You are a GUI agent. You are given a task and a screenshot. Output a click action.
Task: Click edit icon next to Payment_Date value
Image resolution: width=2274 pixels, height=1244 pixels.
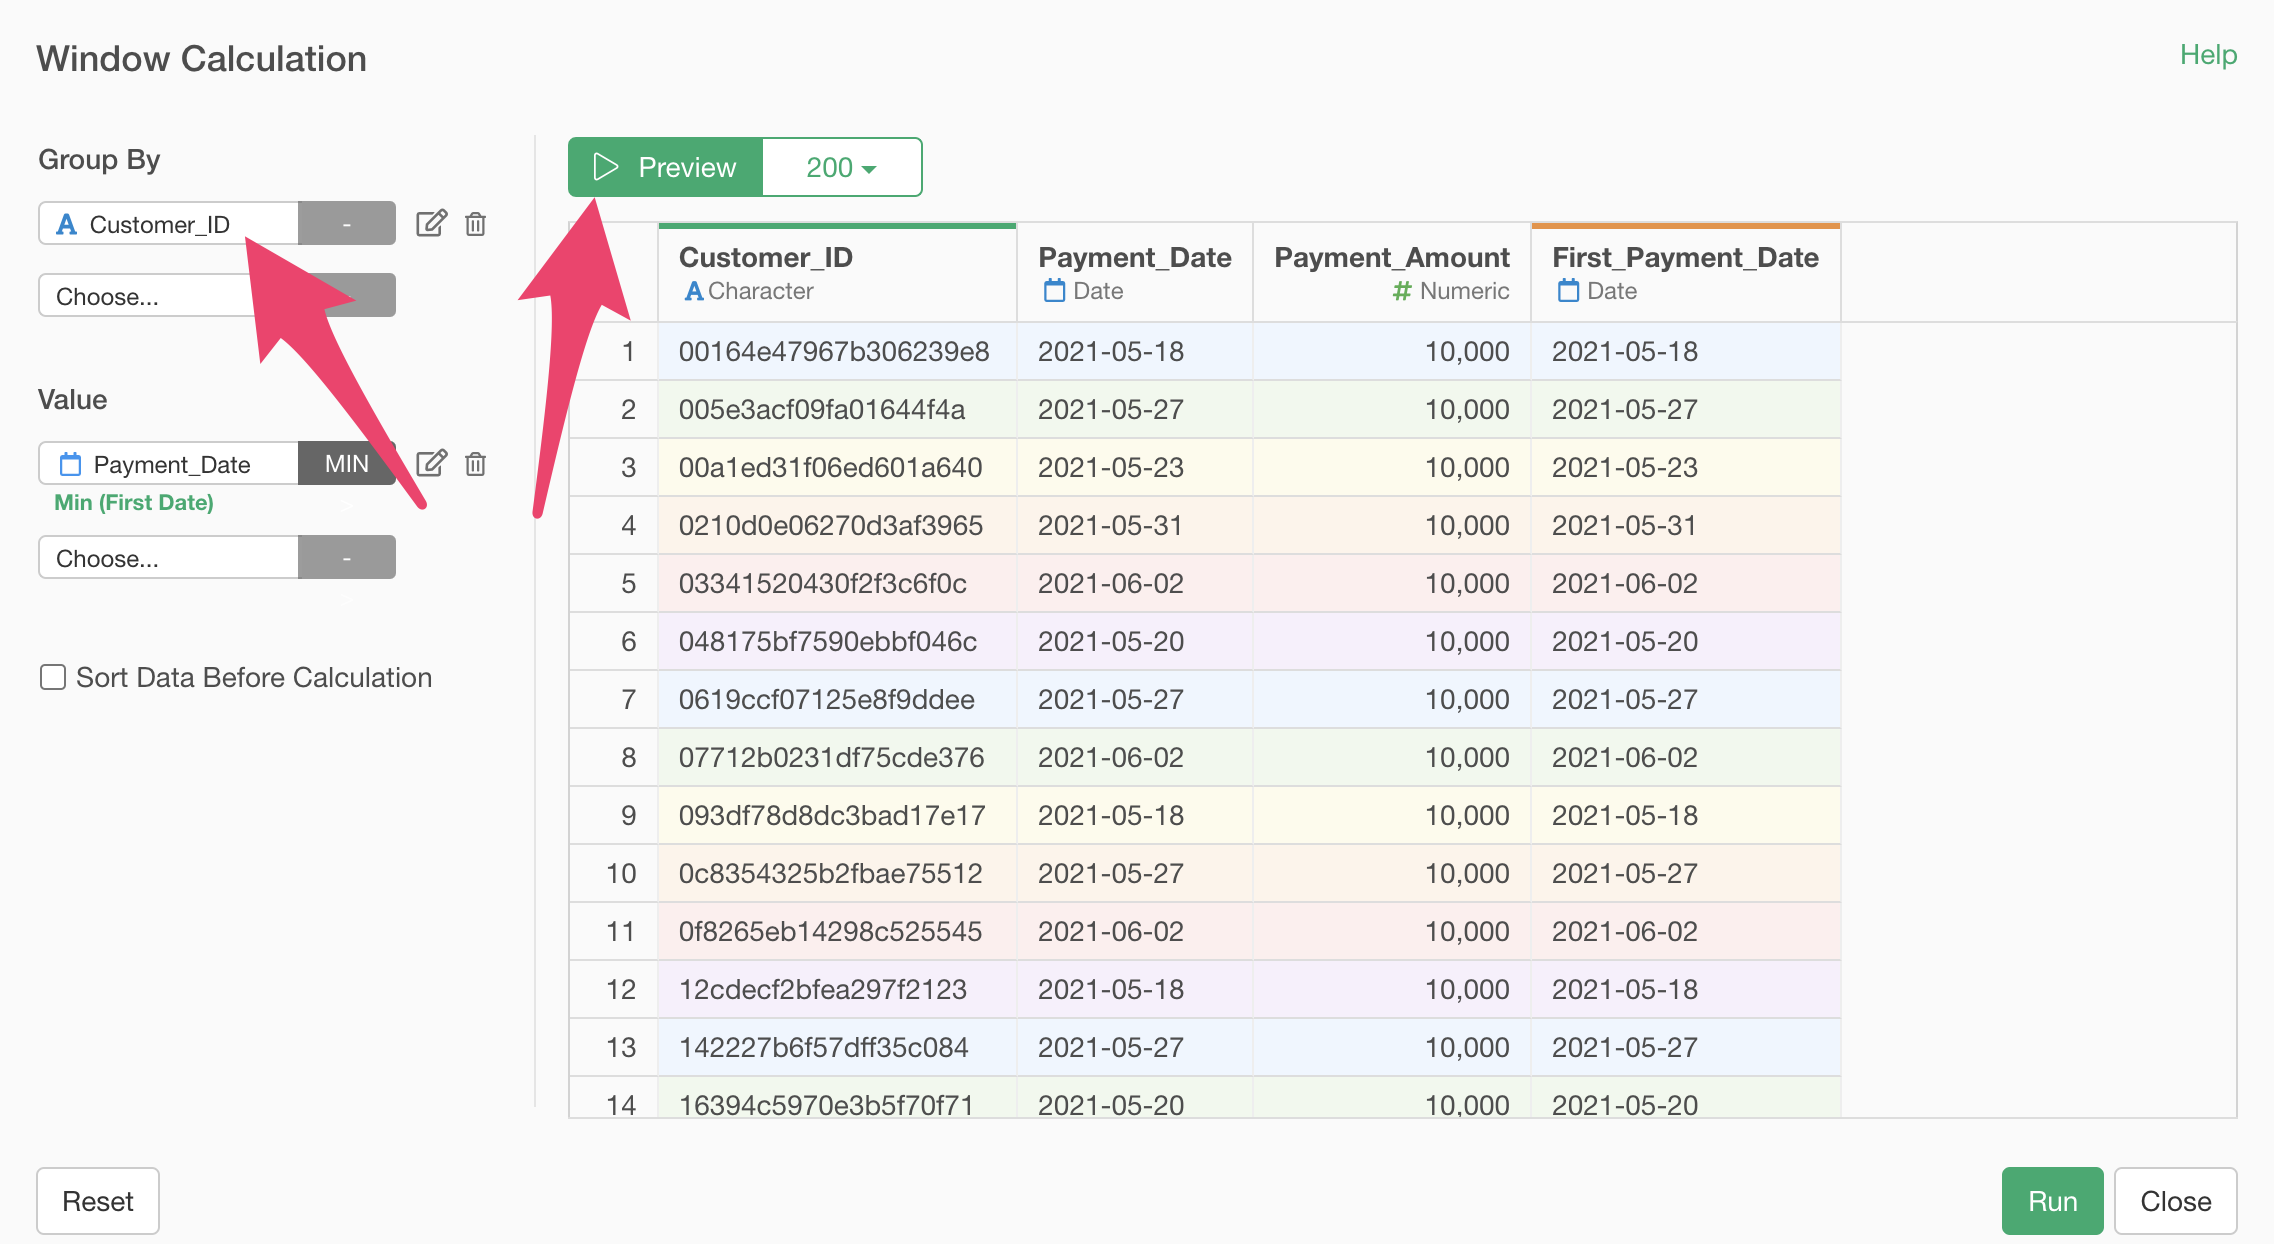[431, 463]
